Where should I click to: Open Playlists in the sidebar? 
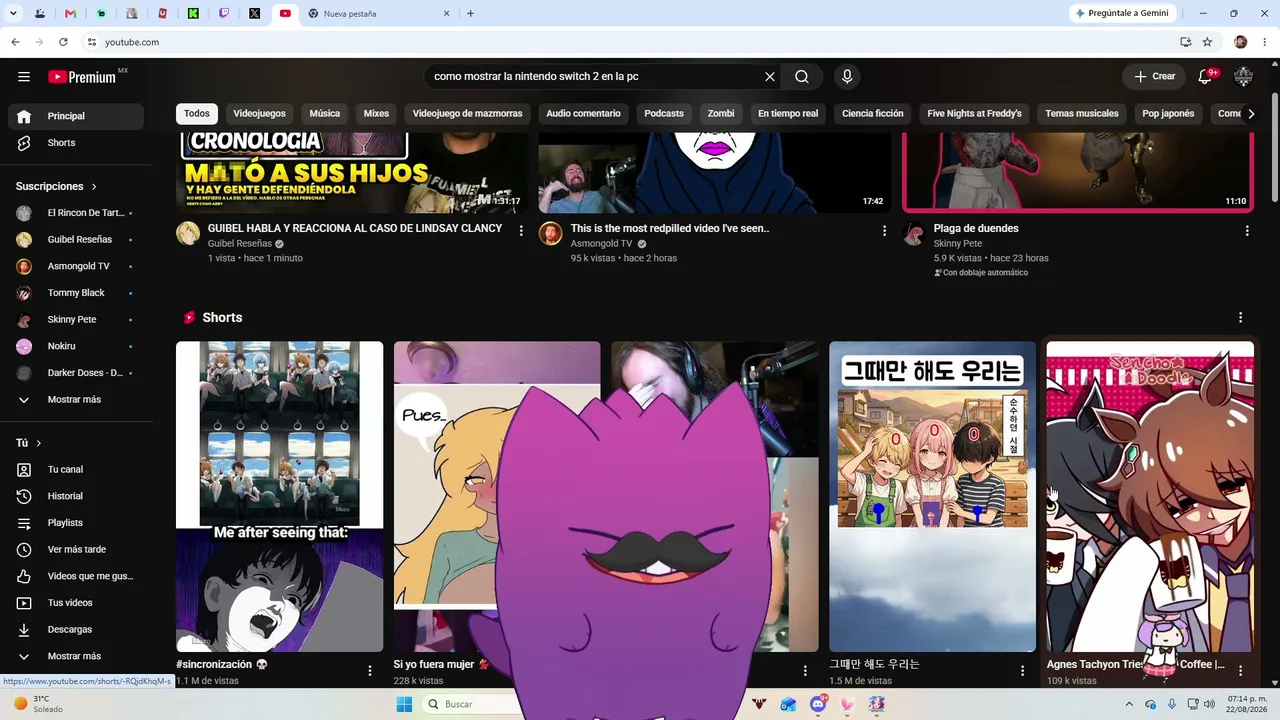tap(76, 523)
